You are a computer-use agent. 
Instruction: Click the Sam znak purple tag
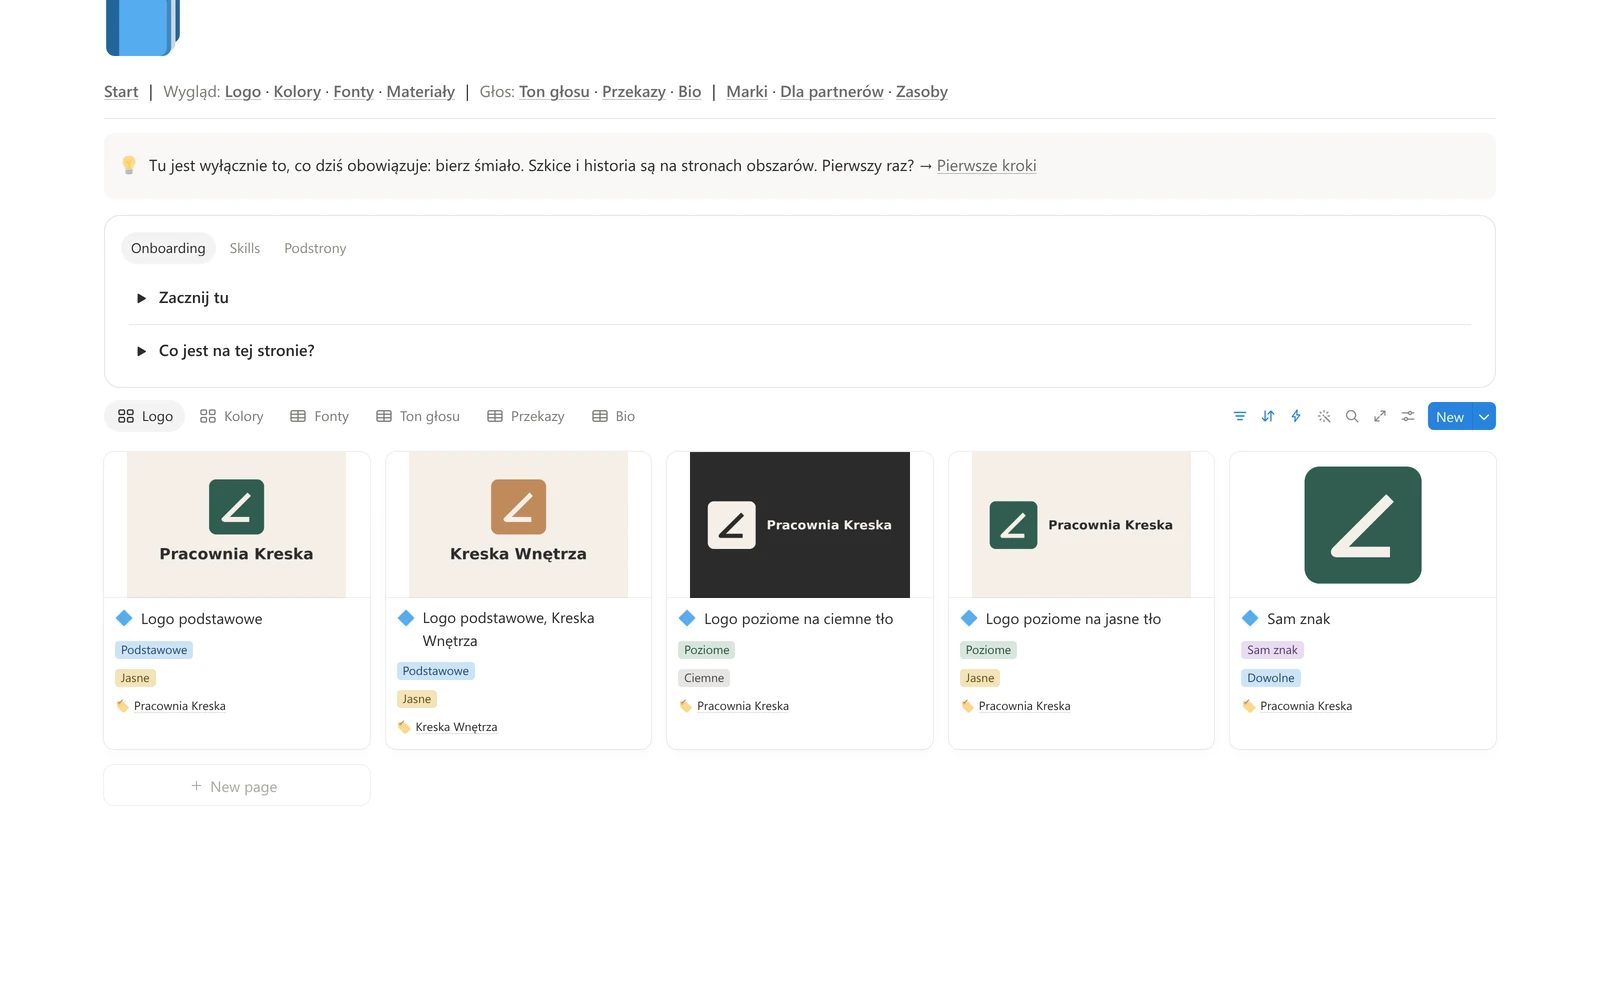(1273, 650)
